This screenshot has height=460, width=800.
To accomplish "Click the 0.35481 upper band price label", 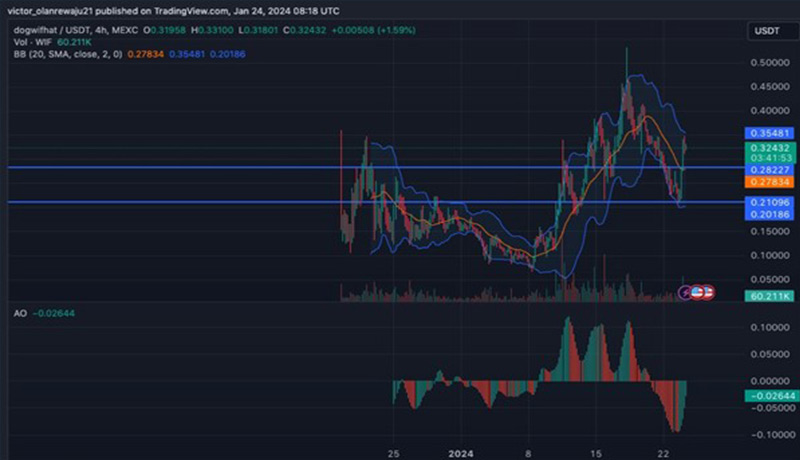I will (x=768, y=133).
